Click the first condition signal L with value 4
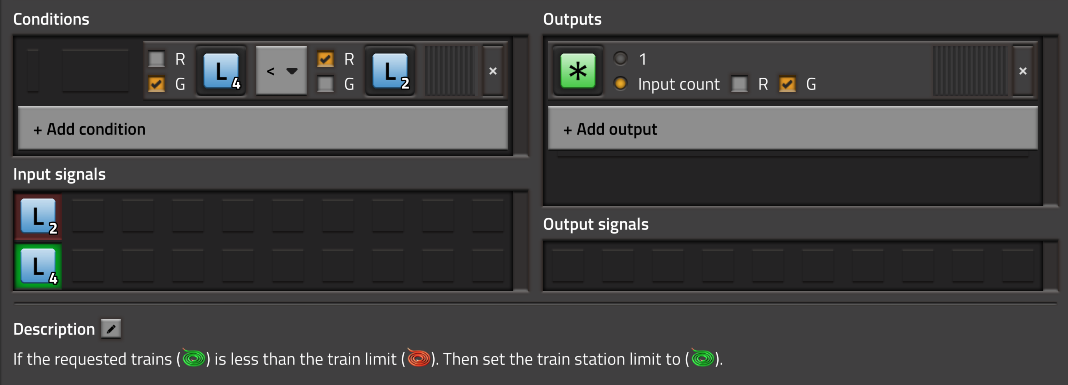Viewport: 1068px width, 385px height. 221,71
